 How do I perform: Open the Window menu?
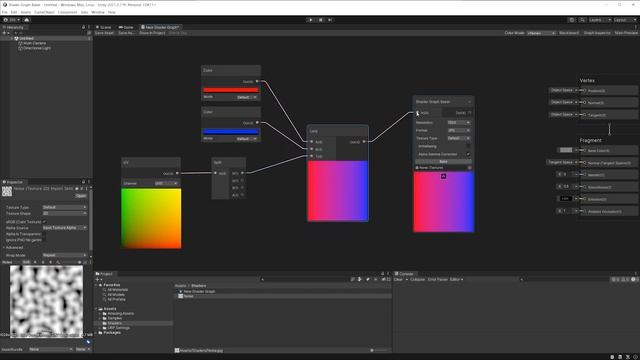[x=98, y=12]
